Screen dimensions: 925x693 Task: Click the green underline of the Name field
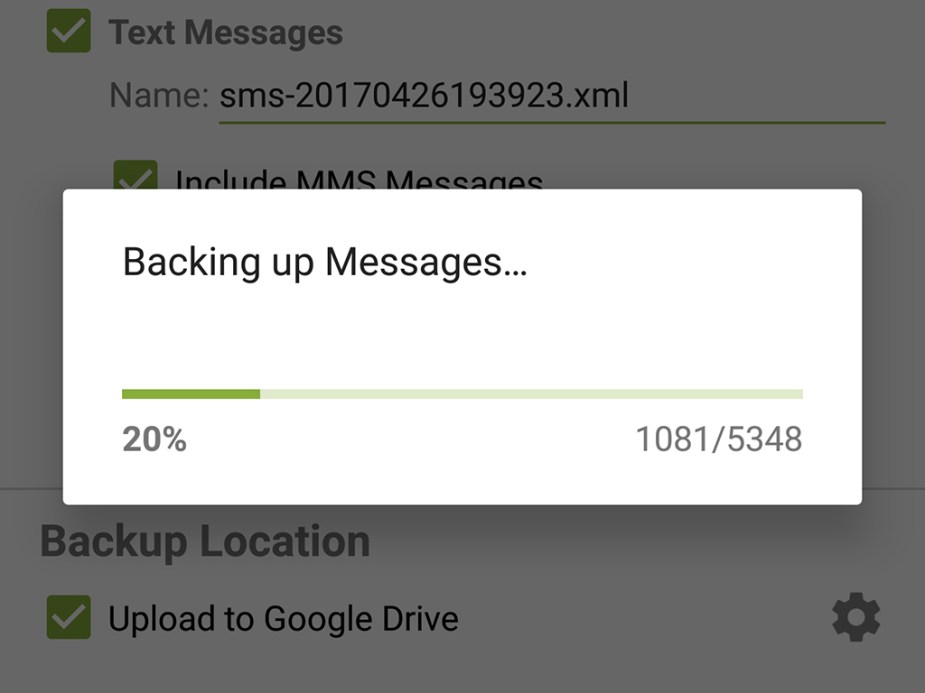(552, 123)
